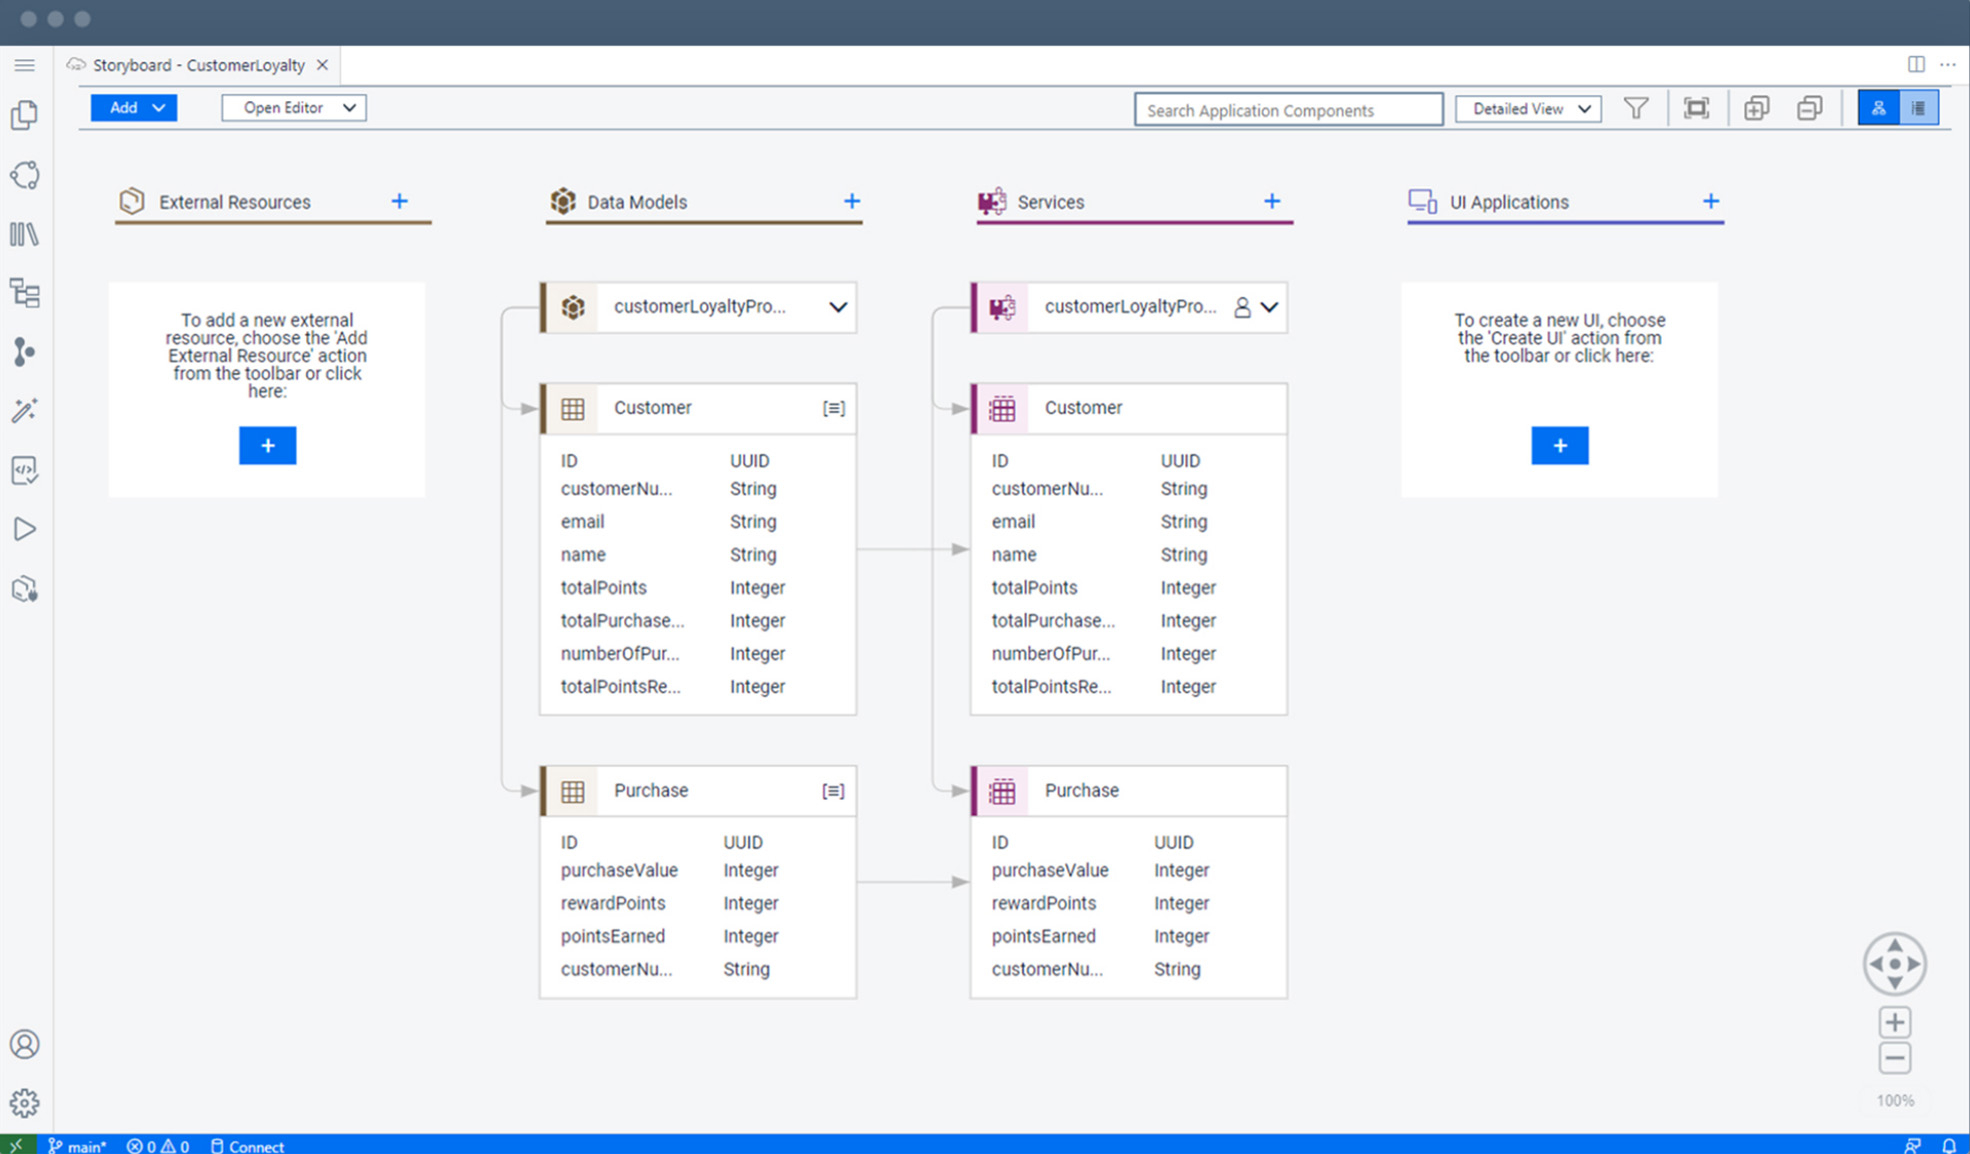Expand the customerLoyaltyPro data model dropdown
Screen dimensions: 1970x1154
click(x=838, y=307)
